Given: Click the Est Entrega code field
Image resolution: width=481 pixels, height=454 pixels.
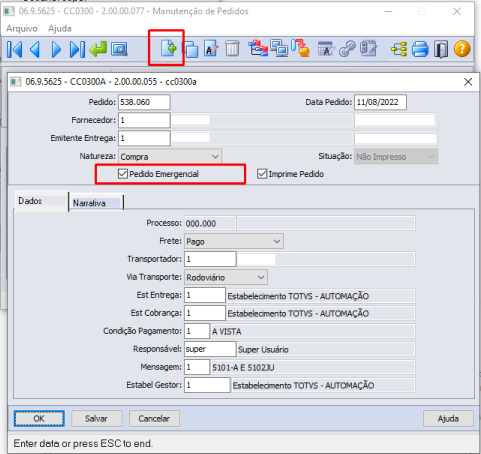Looking at the screenshot, I should 205,295.
